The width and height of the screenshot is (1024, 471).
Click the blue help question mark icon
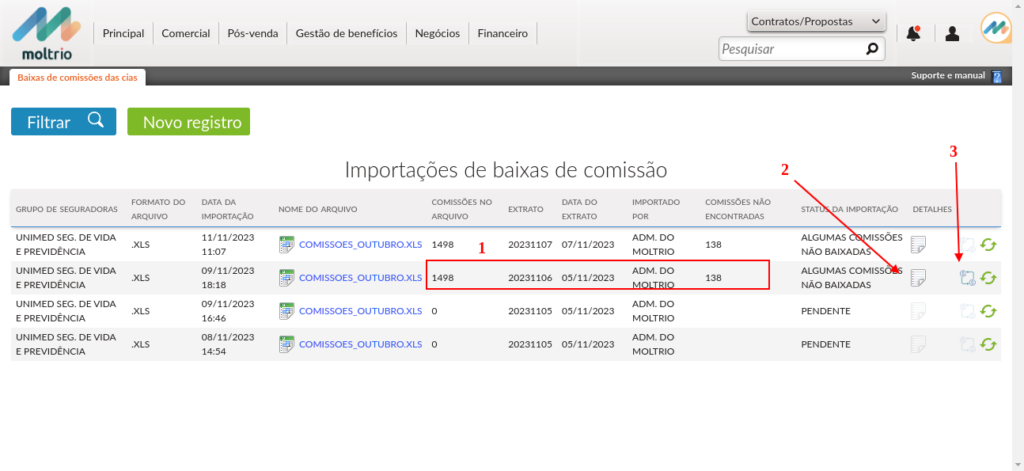(996, 76)
